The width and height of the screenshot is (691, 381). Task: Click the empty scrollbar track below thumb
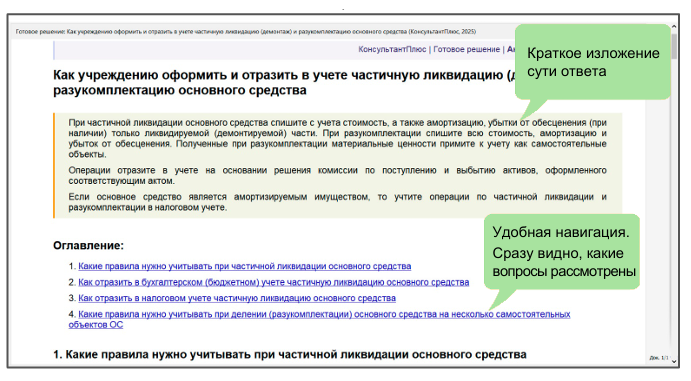pos(674,207)
